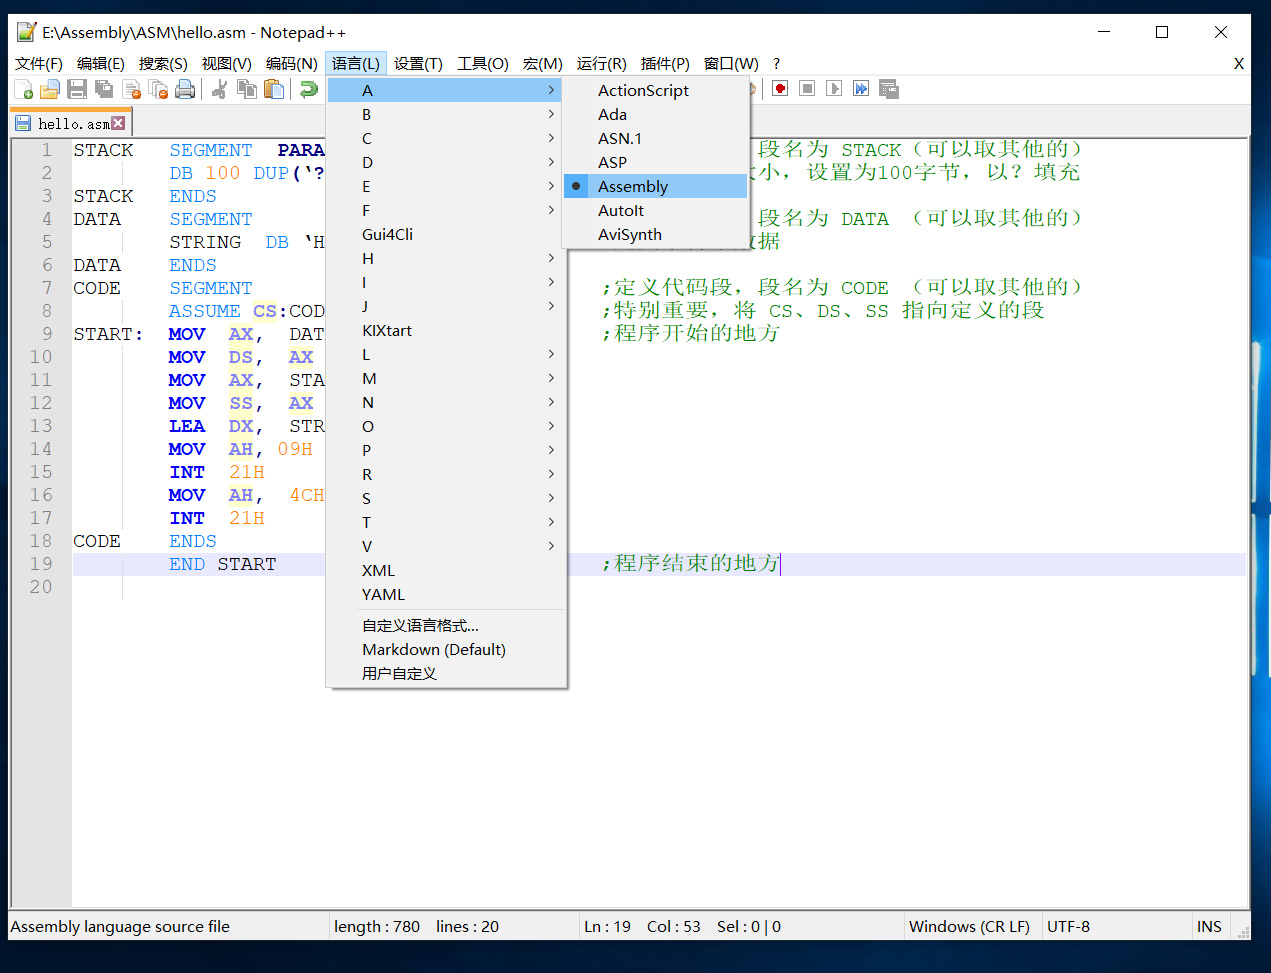Select the checked Assembly language option
The image size is (1271, 973).
(656, 186)
